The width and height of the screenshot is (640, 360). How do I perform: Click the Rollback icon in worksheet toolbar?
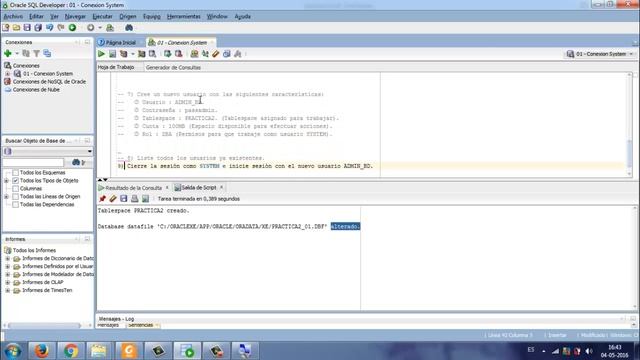point(178,54)
